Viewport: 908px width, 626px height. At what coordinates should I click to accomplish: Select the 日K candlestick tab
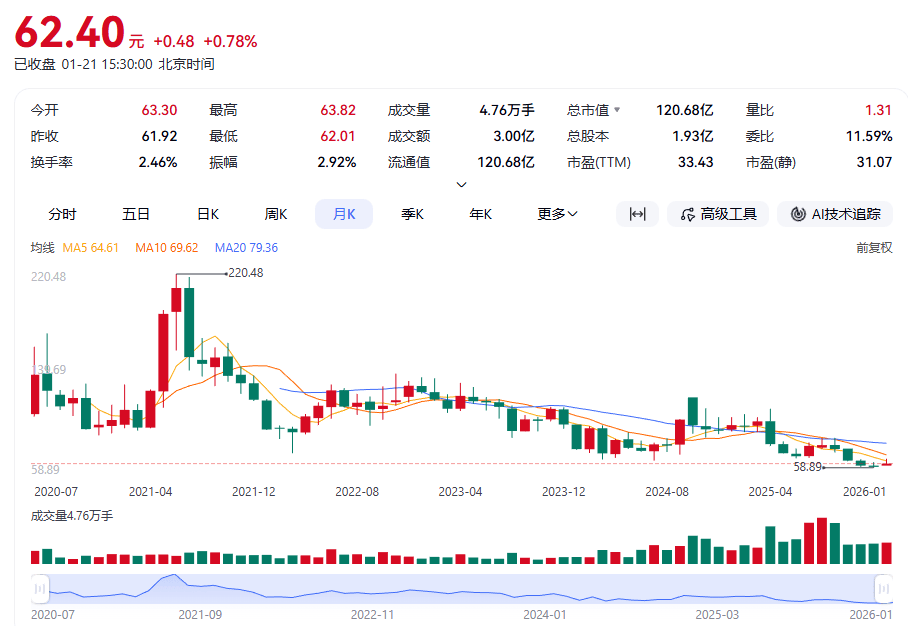(x=207, y=214)
